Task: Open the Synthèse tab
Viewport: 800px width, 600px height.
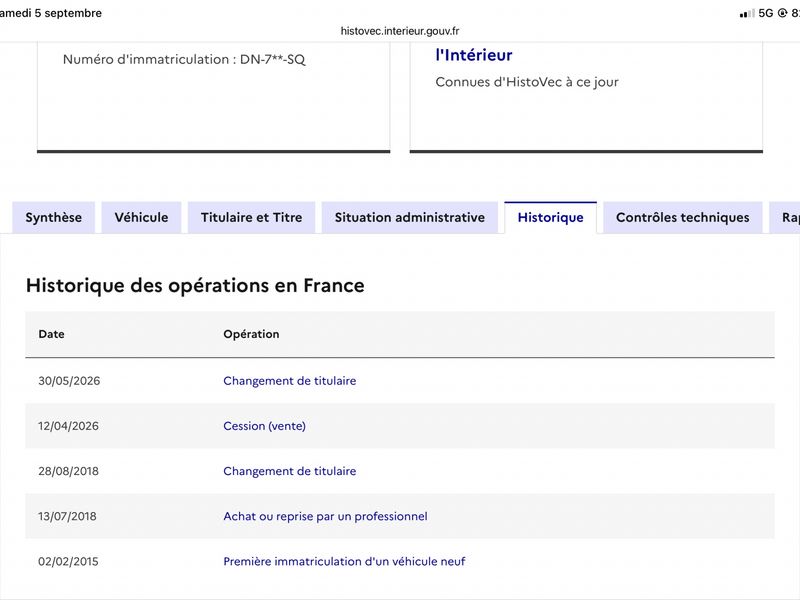Action: pos(54,217)
